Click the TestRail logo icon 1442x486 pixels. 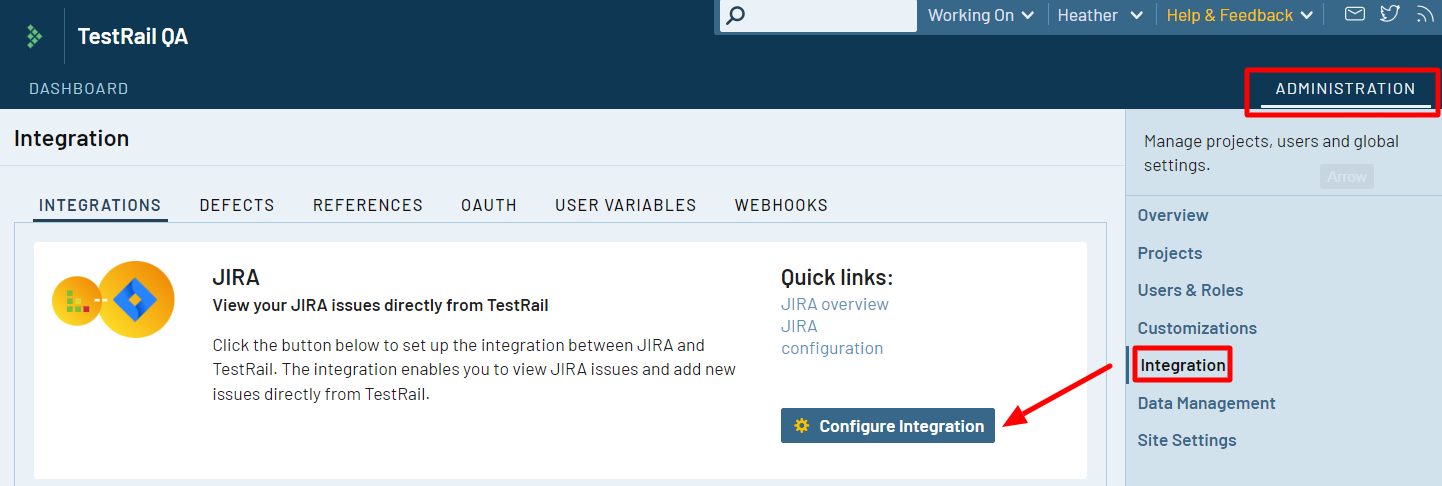click(x=34, y=37)
